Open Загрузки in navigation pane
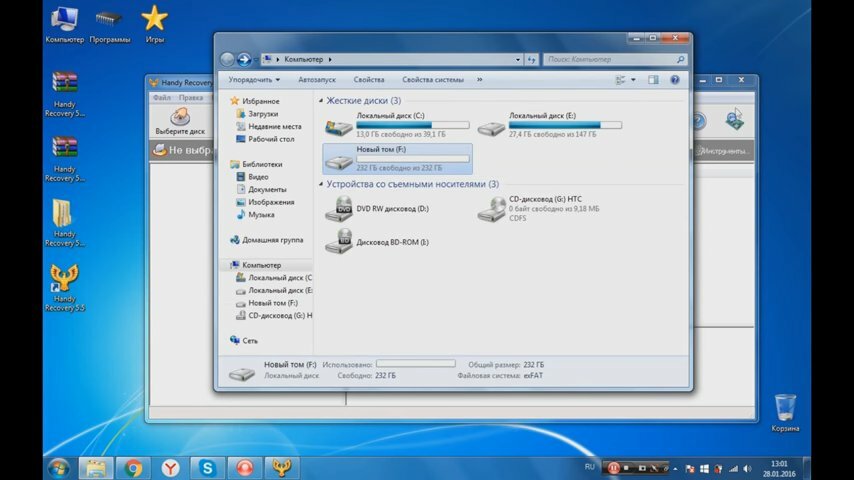This screenshot has height=480, width=854. click(263, 114)
